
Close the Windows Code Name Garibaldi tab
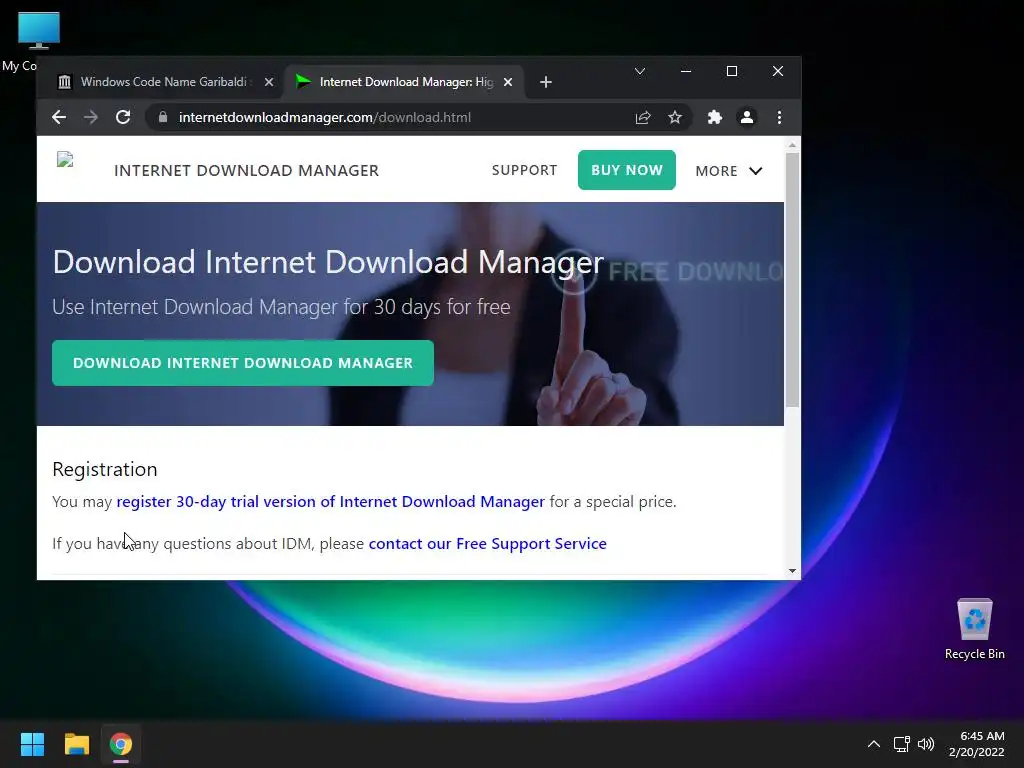click(268, 82)
